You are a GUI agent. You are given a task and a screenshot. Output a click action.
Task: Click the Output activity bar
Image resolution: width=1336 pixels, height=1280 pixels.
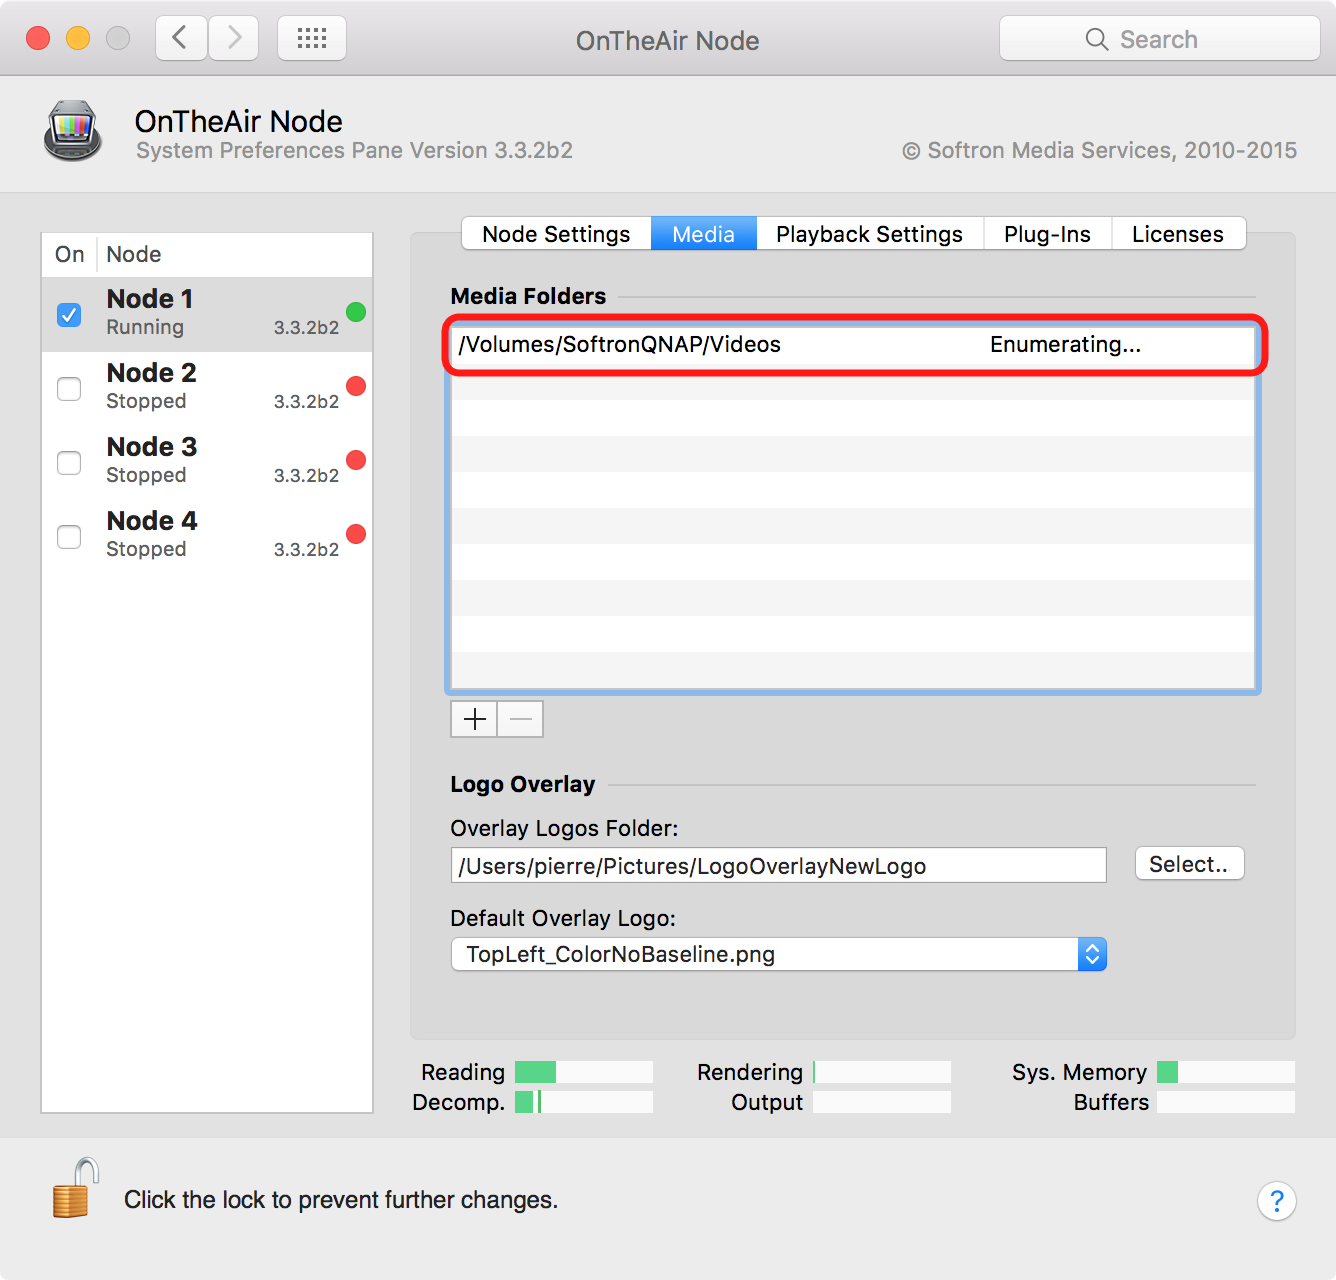[882, 1102]
